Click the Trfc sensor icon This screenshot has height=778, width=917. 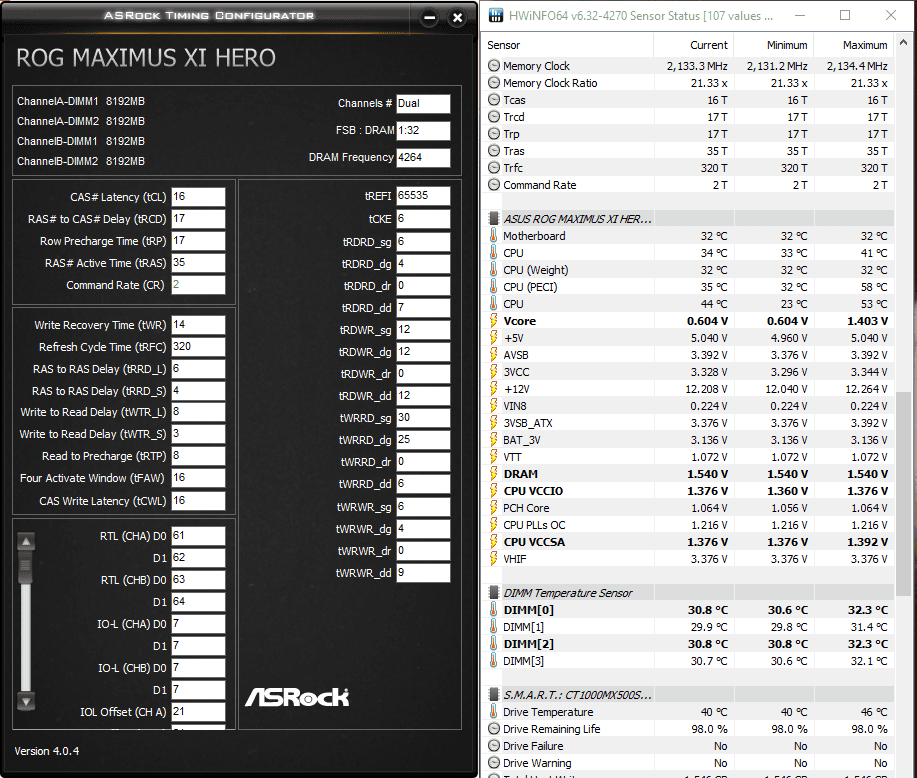point(494,168)
